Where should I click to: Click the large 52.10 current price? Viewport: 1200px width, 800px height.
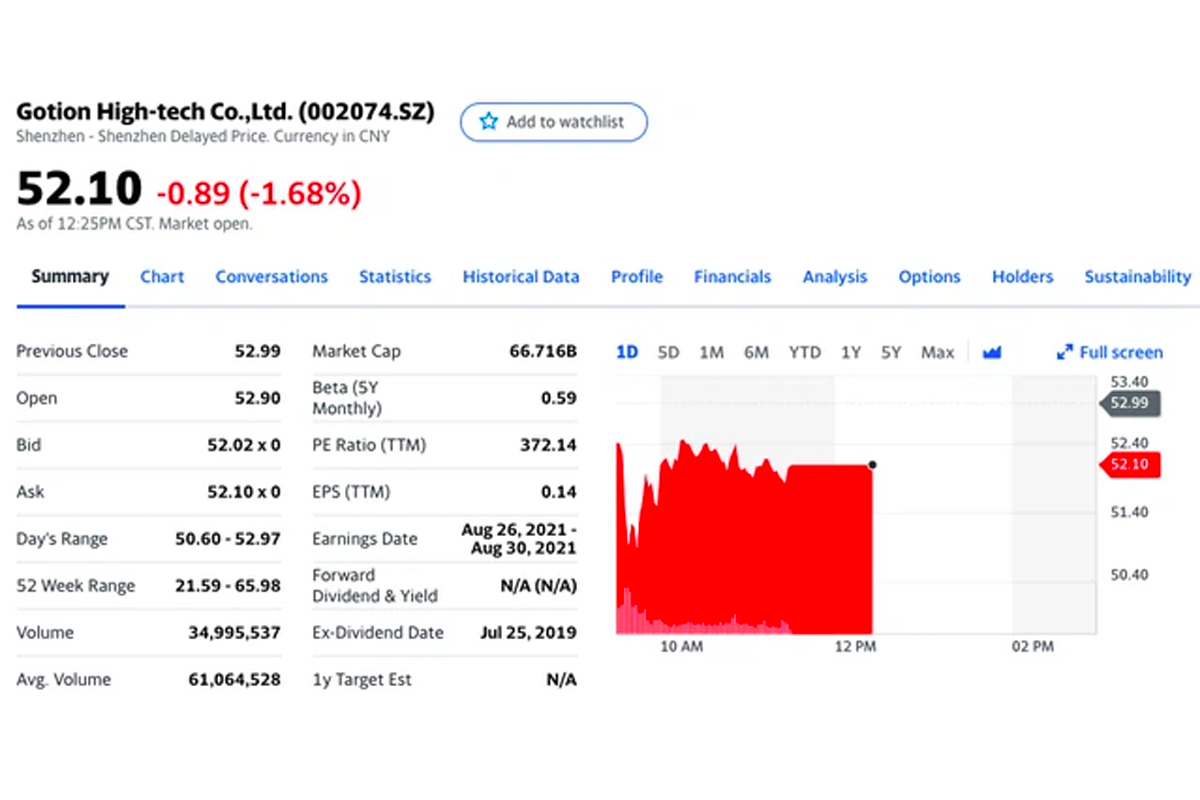coord(79,189)
